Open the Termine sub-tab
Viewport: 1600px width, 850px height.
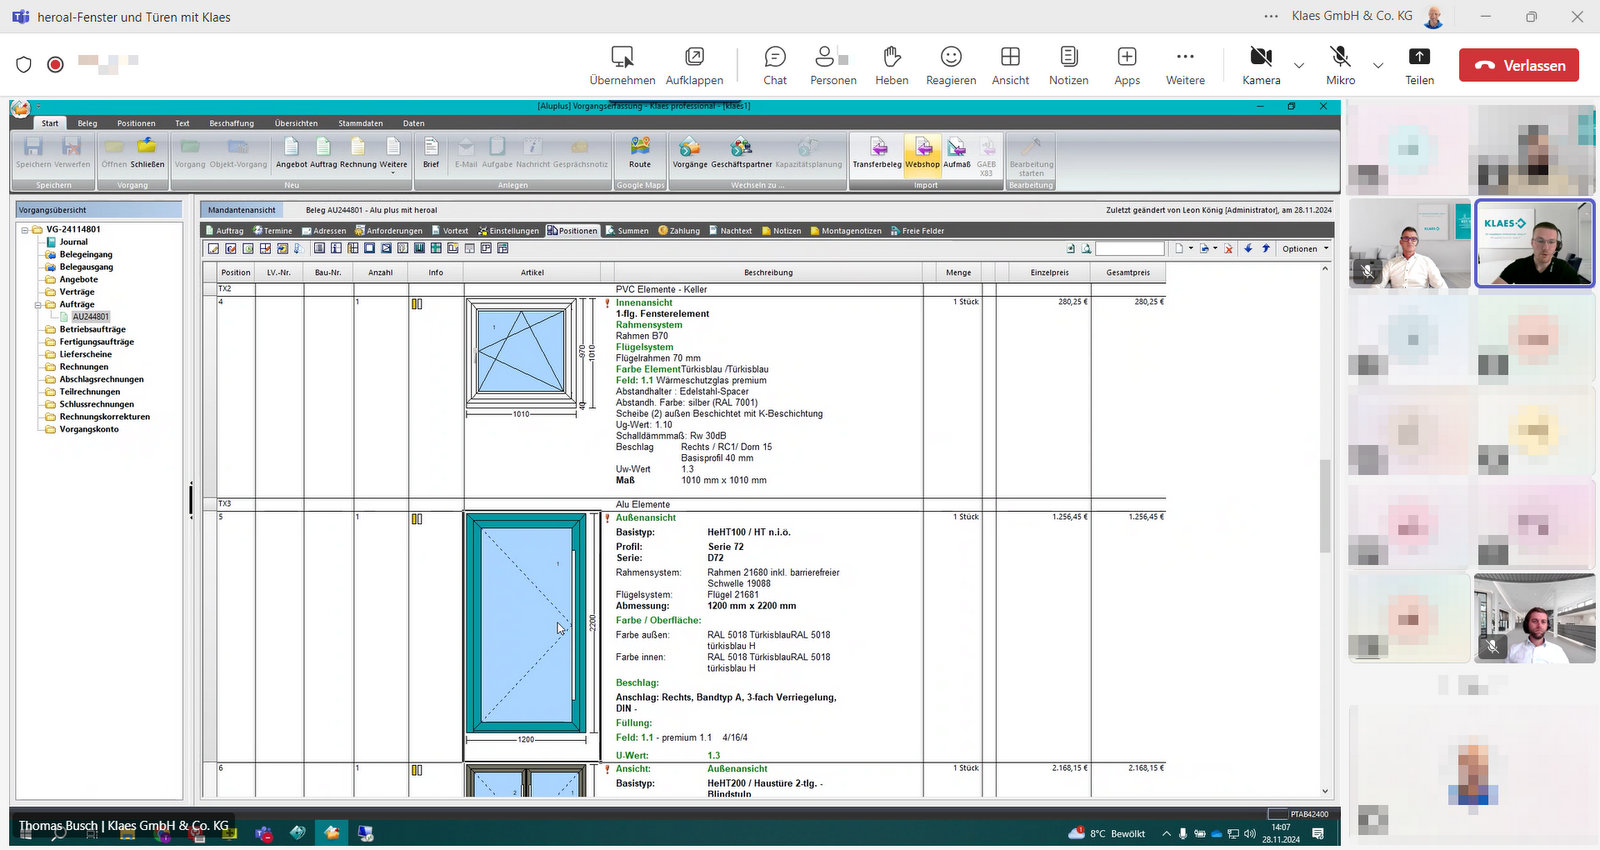(x=272, y=231)
